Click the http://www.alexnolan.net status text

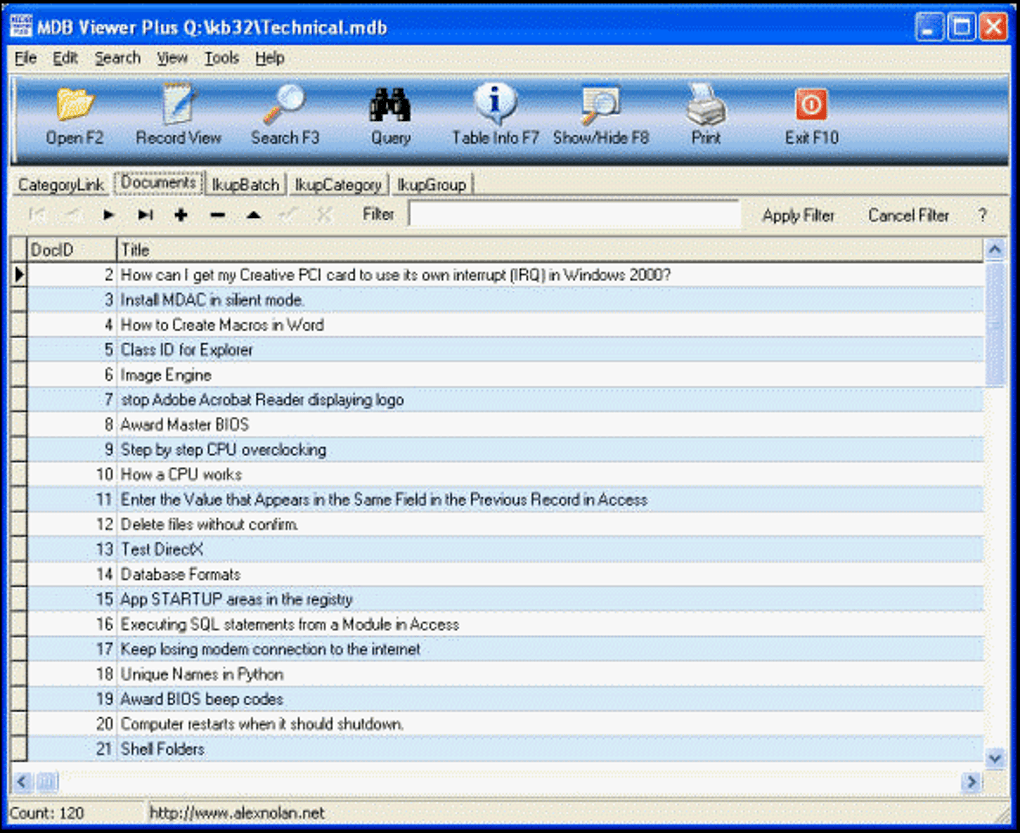(x=237, y=812)
